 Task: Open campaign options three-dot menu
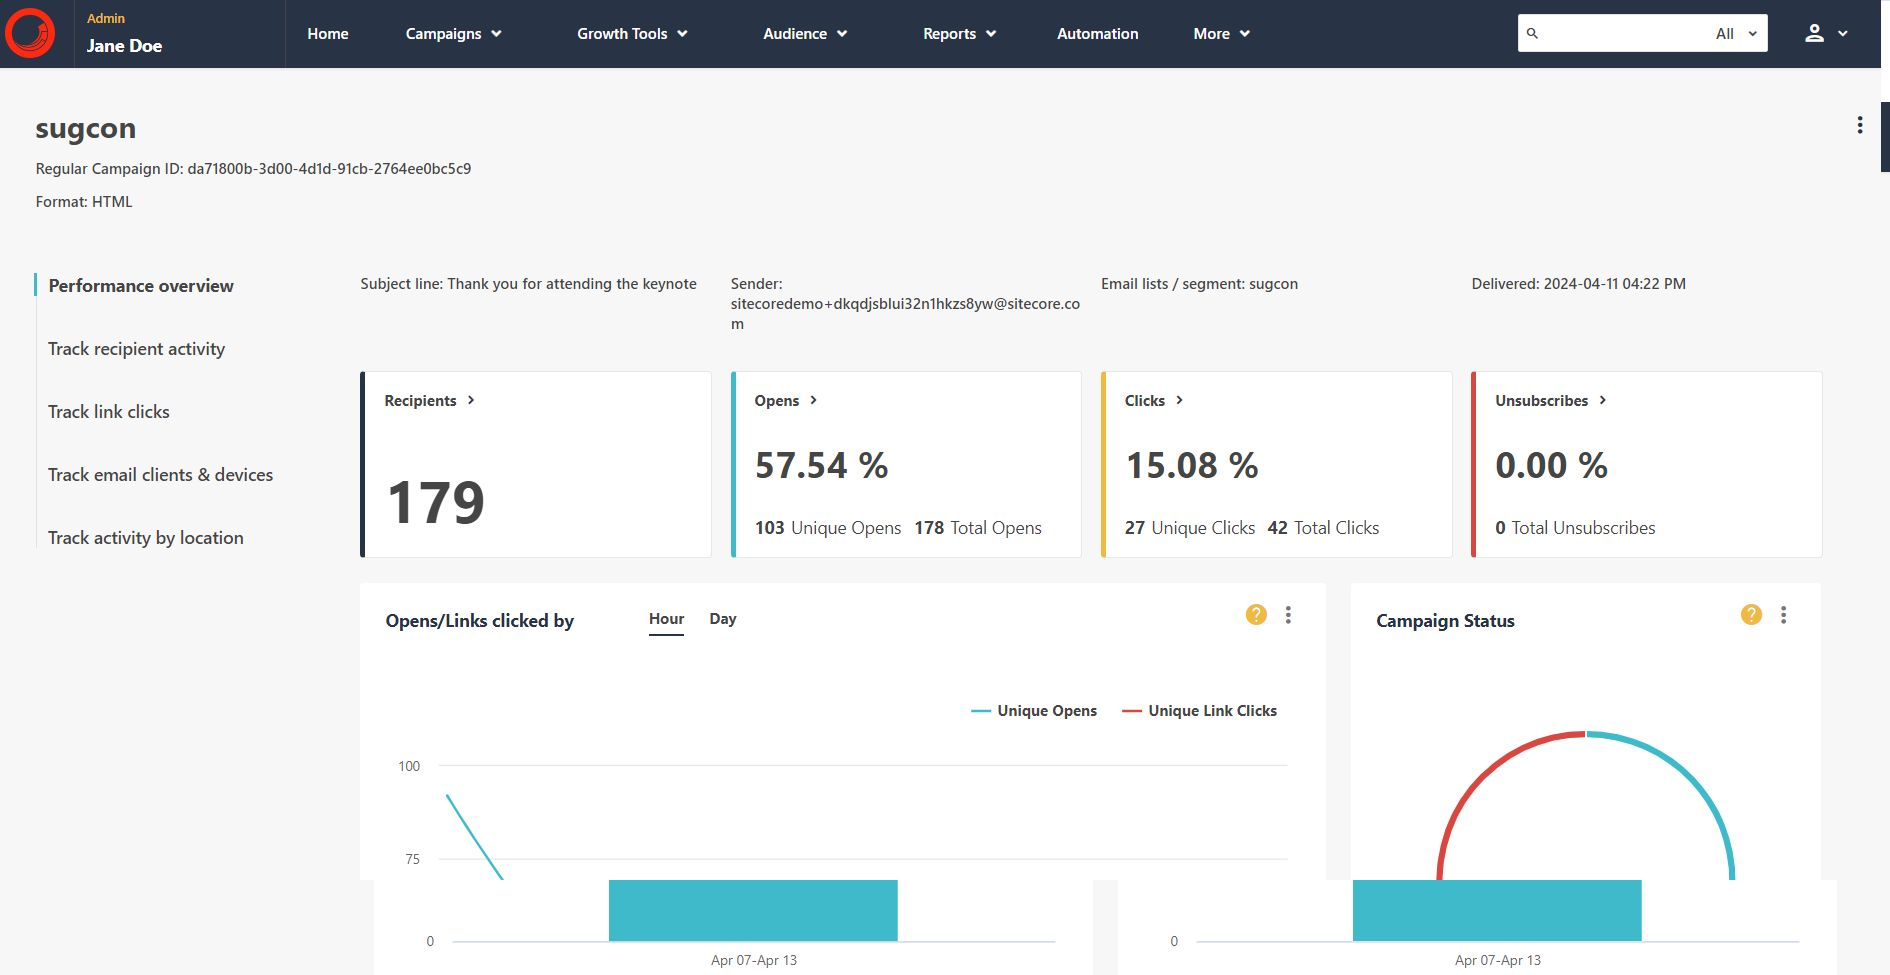[x=1859, y=125]
